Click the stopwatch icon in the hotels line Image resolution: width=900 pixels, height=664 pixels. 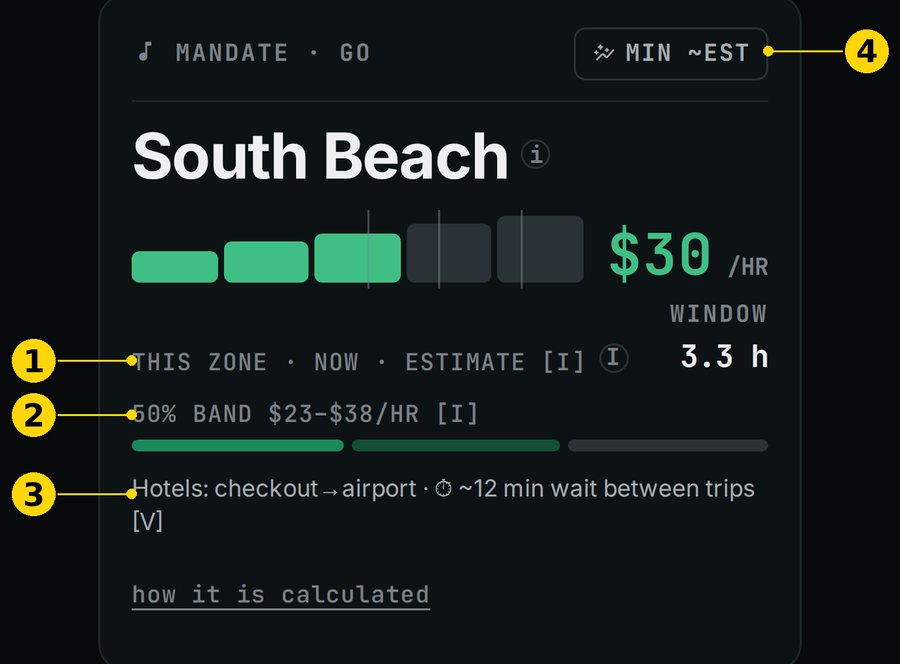point(443,489)
